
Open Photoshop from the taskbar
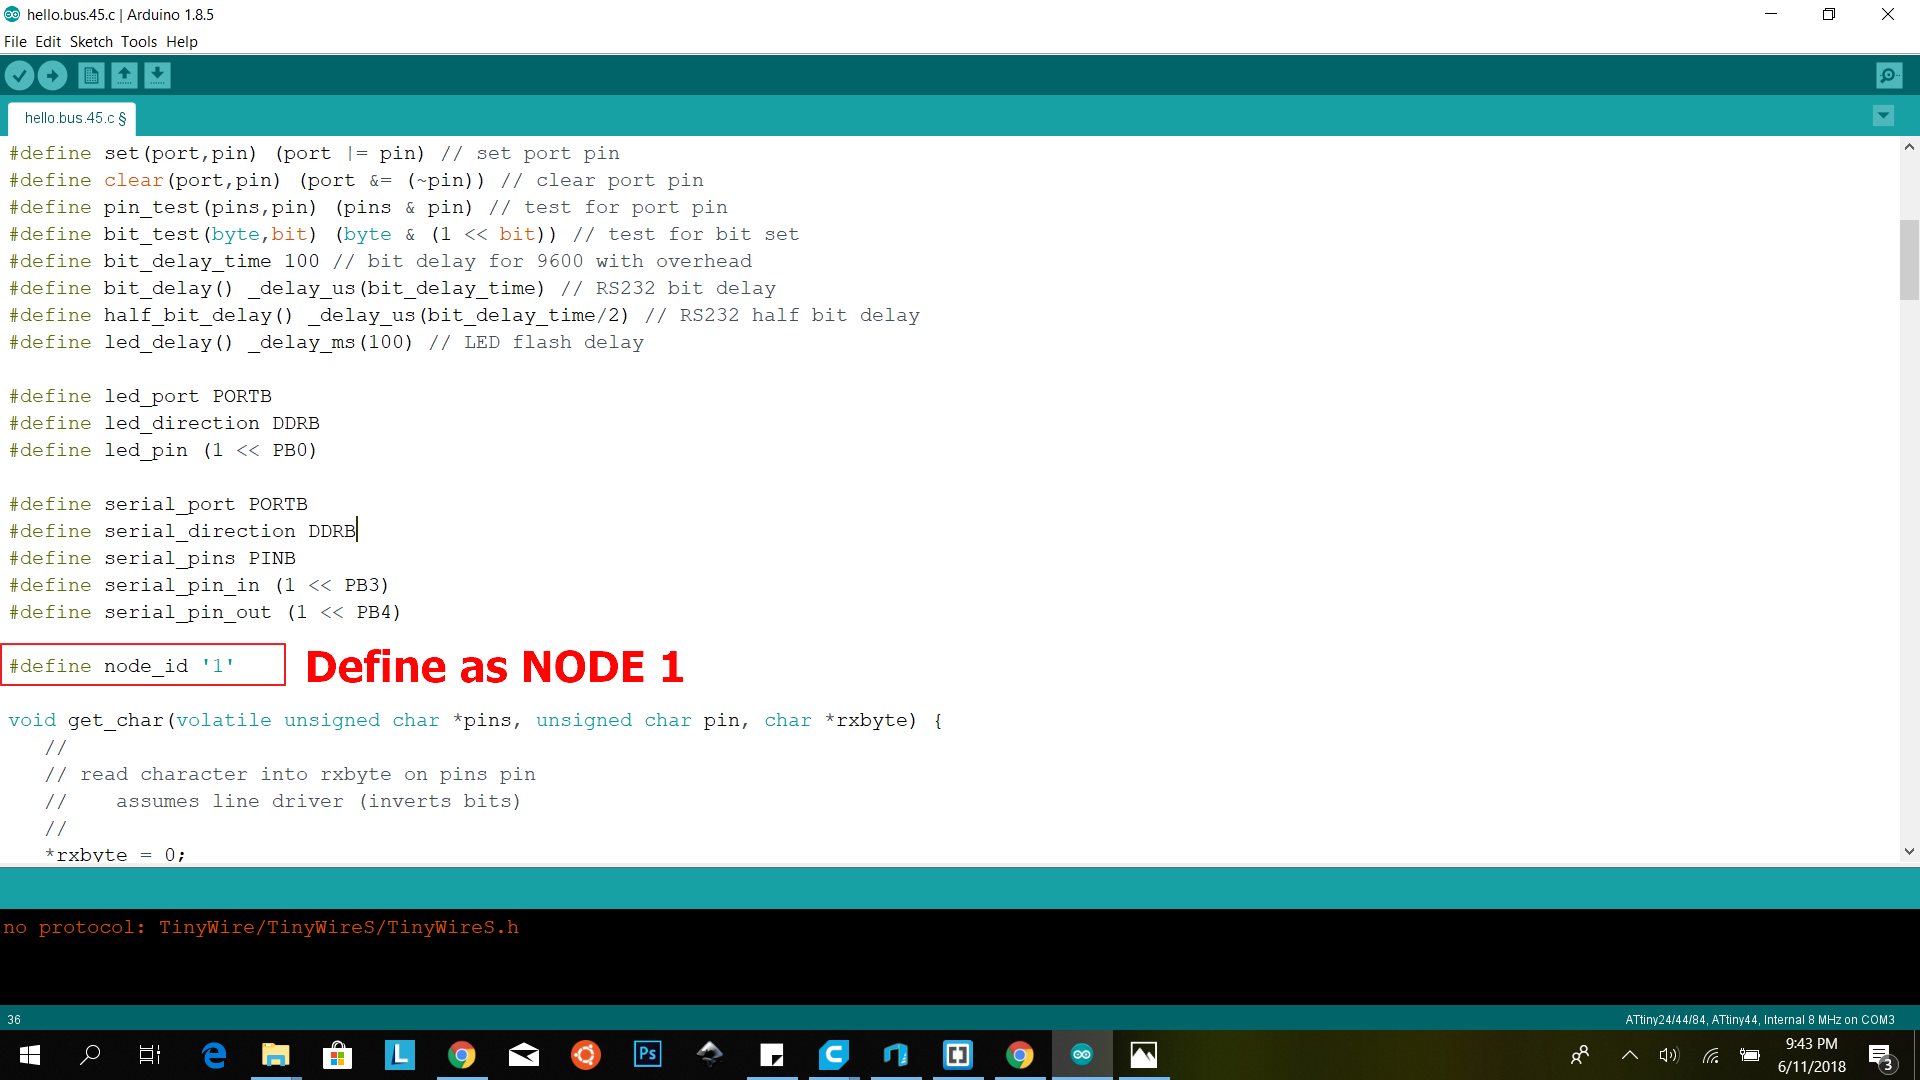click(648, 1054)
